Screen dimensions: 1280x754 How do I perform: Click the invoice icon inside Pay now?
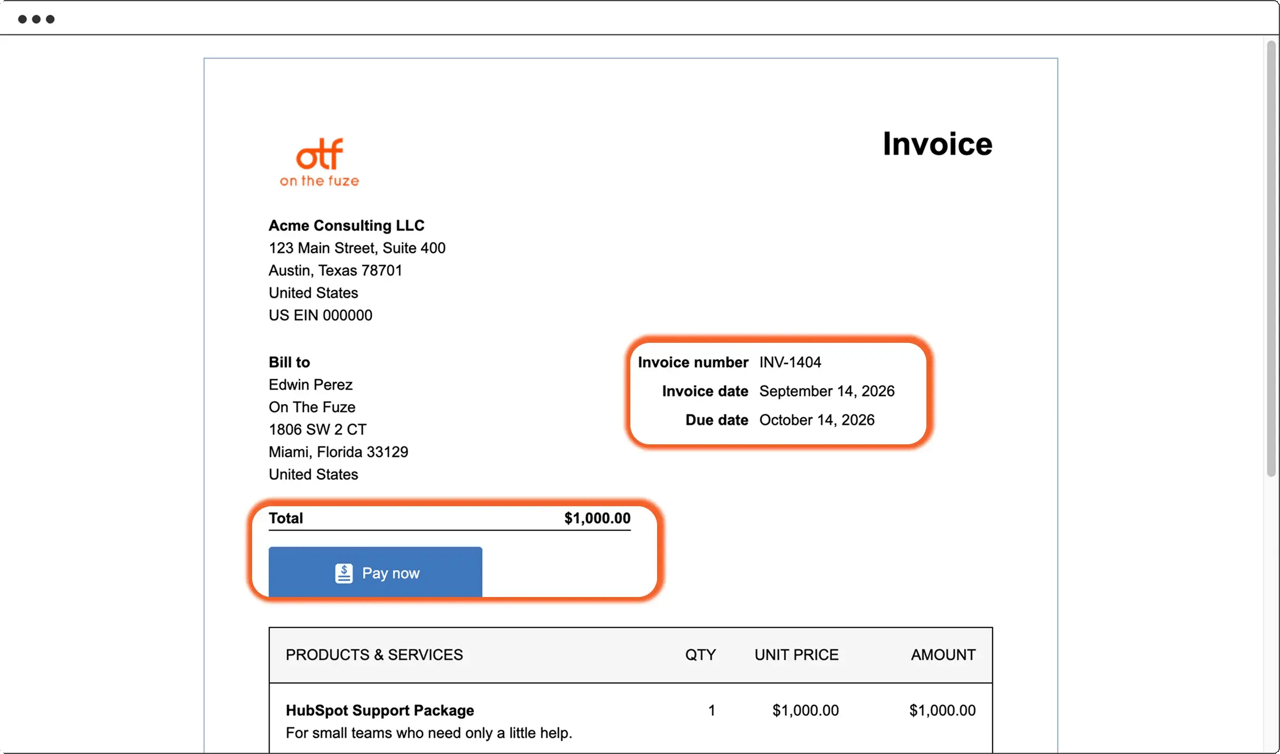pos(344,573)
